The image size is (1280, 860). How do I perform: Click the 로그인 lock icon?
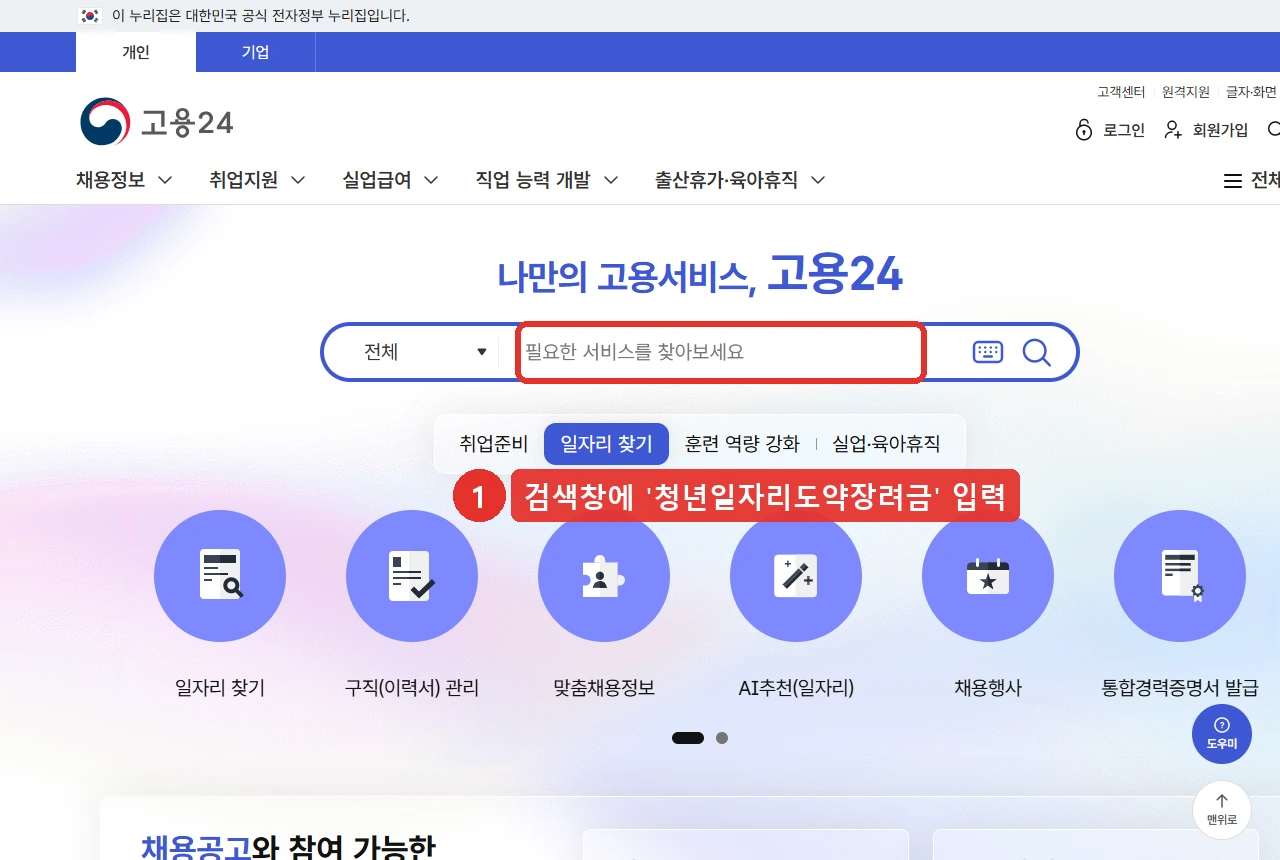pyautogui.click(x=1084, y=130)
